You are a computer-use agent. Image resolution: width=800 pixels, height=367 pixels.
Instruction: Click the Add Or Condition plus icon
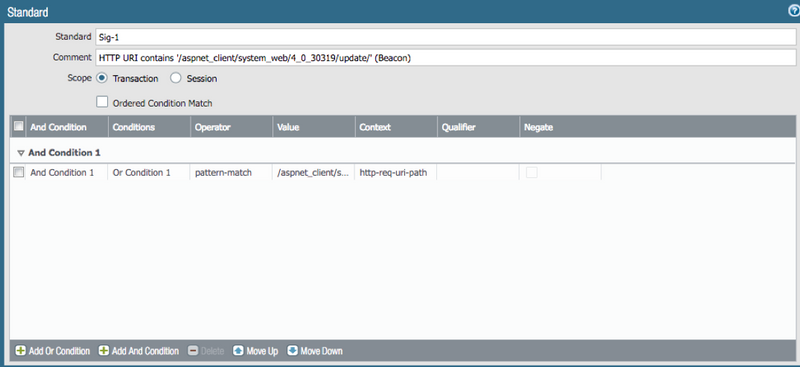[20, 351]
